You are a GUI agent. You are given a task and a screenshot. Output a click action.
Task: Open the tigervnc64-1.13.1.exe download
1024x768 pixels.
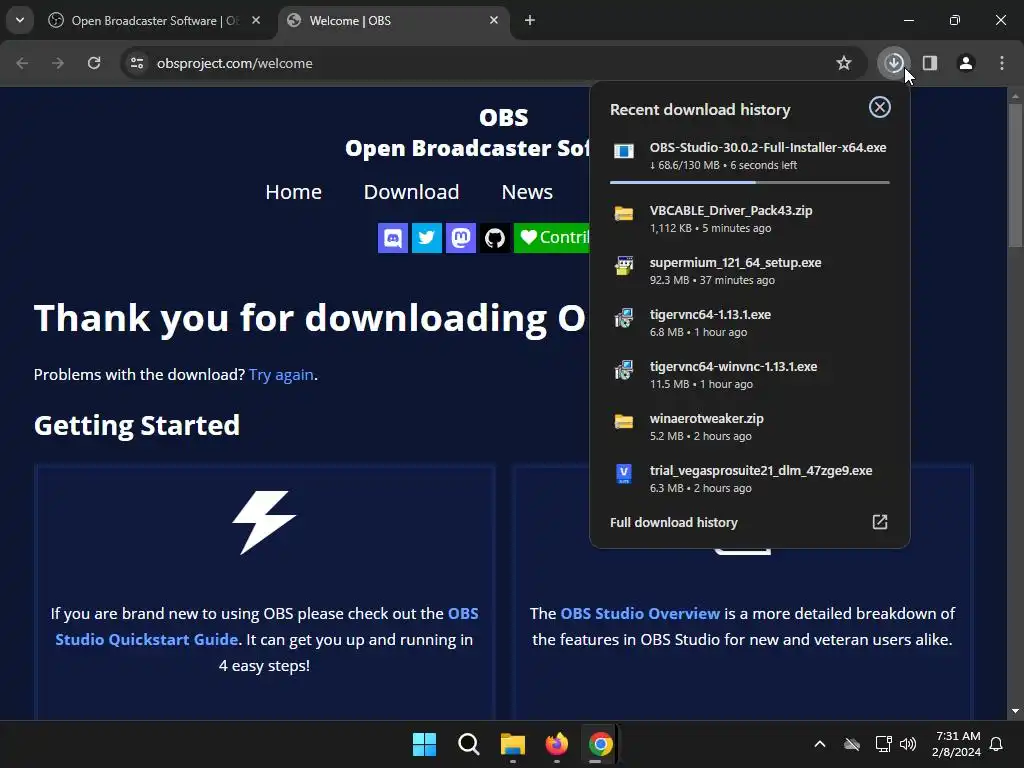[x=750, y=323]
